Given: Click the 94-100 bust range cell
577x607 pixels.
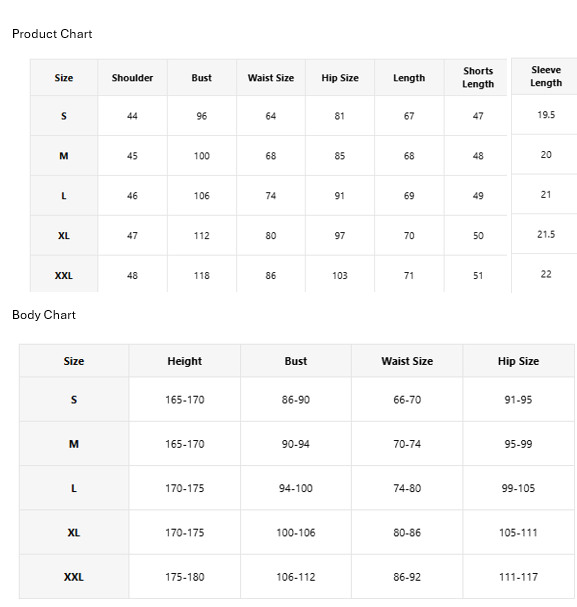Looking at the screenshot, I should pos(296,488).
